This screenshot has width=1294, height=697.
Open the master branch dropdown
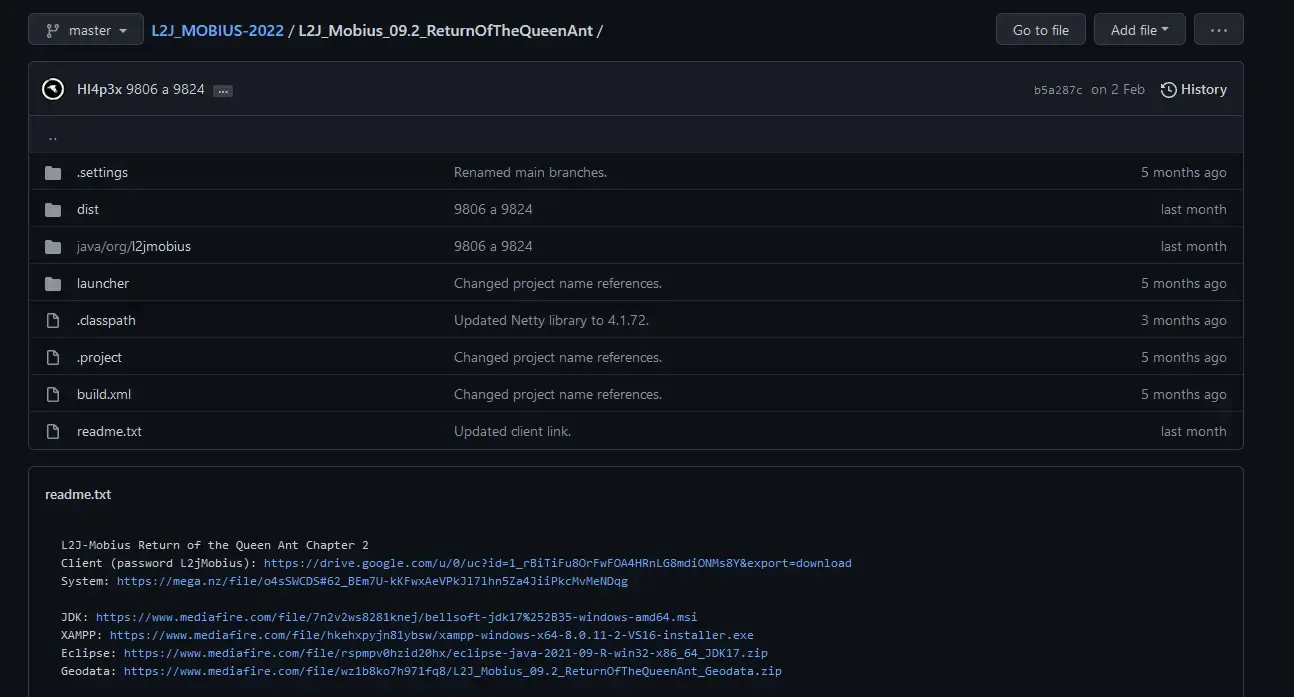(86, 30)
